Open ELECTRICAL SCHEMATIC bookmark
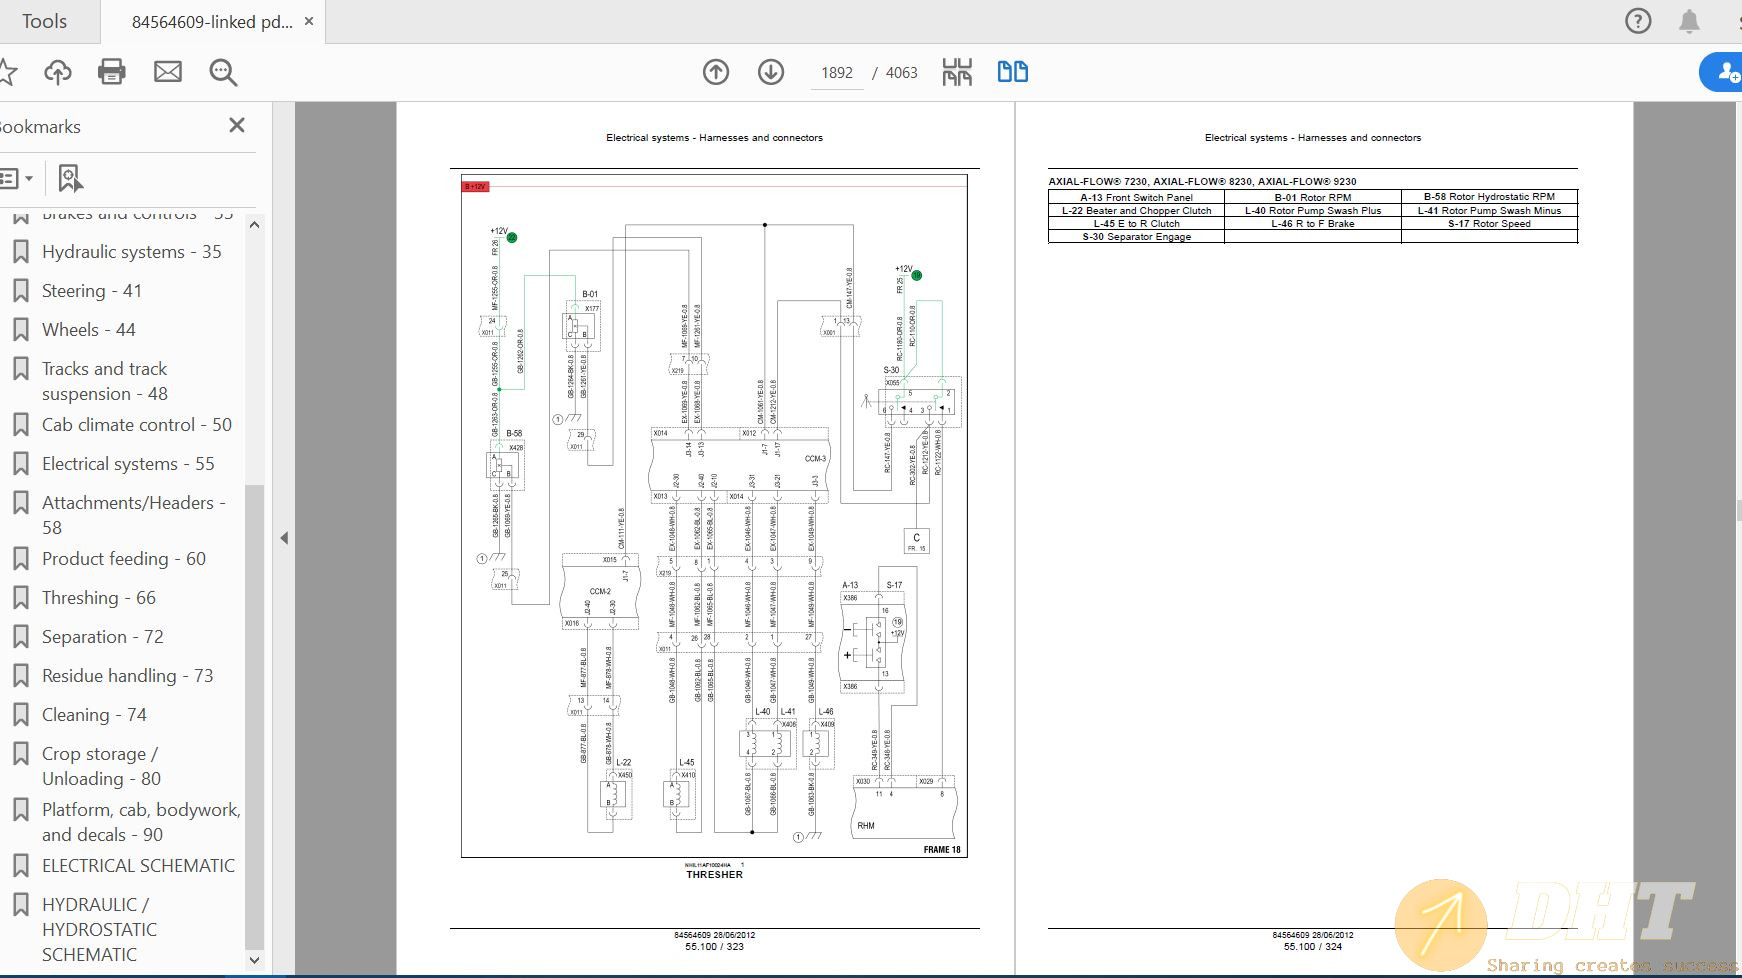1742x978 pixels. tap(138, 866)
